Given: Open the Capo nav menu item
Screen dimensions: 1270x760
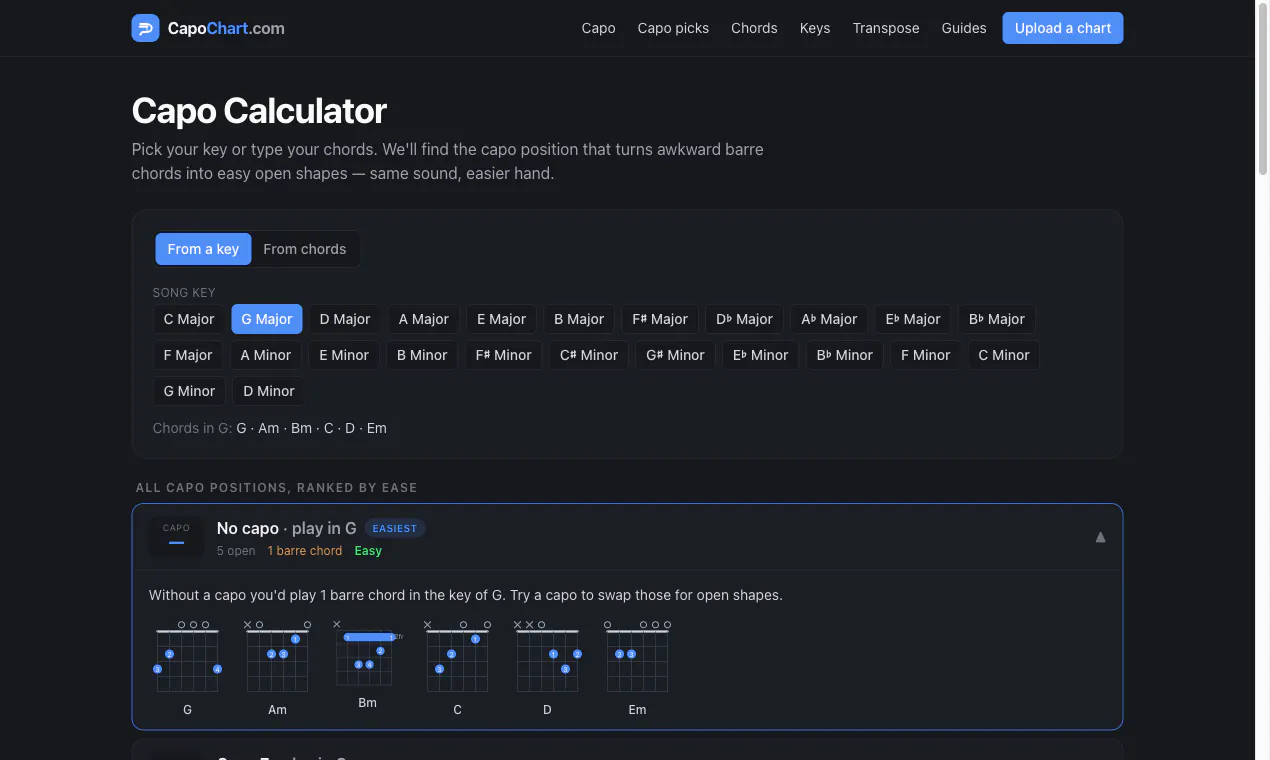Looking at the screenshot, I should (598, 28).
